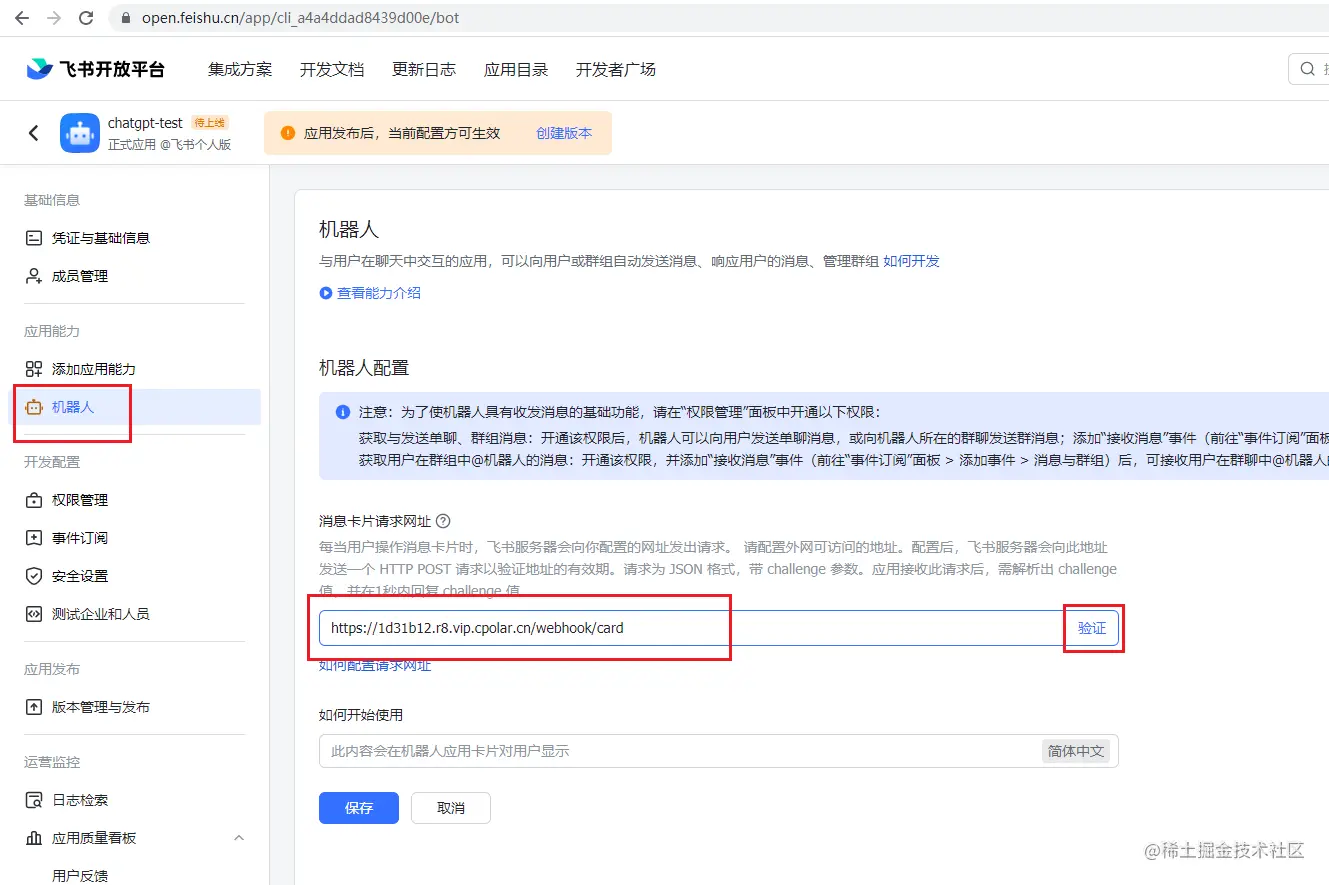Click the 版本管理与发布 upload icon
The width and height of the screenshot is (1329, 885).
click(34, 707)
